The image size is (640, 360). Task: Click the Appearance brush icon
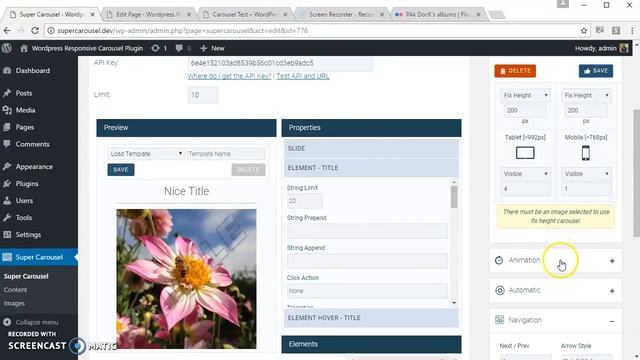point(7,167)
